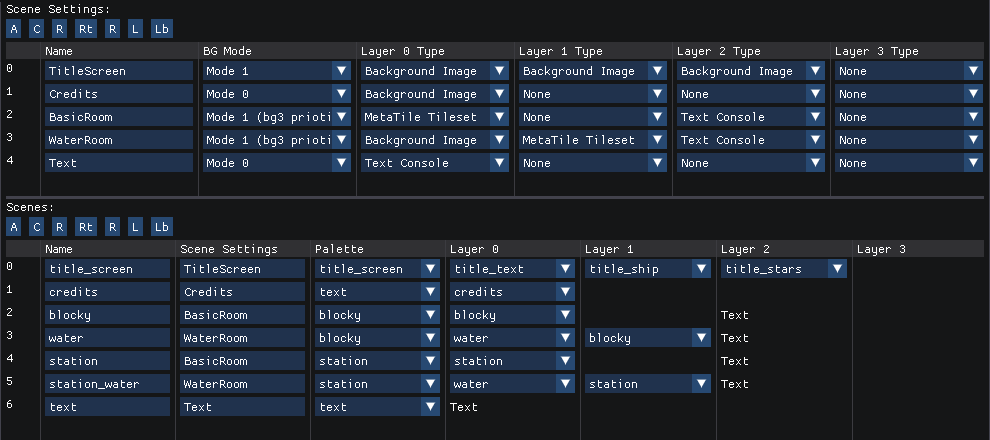Open title_stars Layer 2 dropdown
The height and width of the screenshot is (440, 990).
click(784, 269)
